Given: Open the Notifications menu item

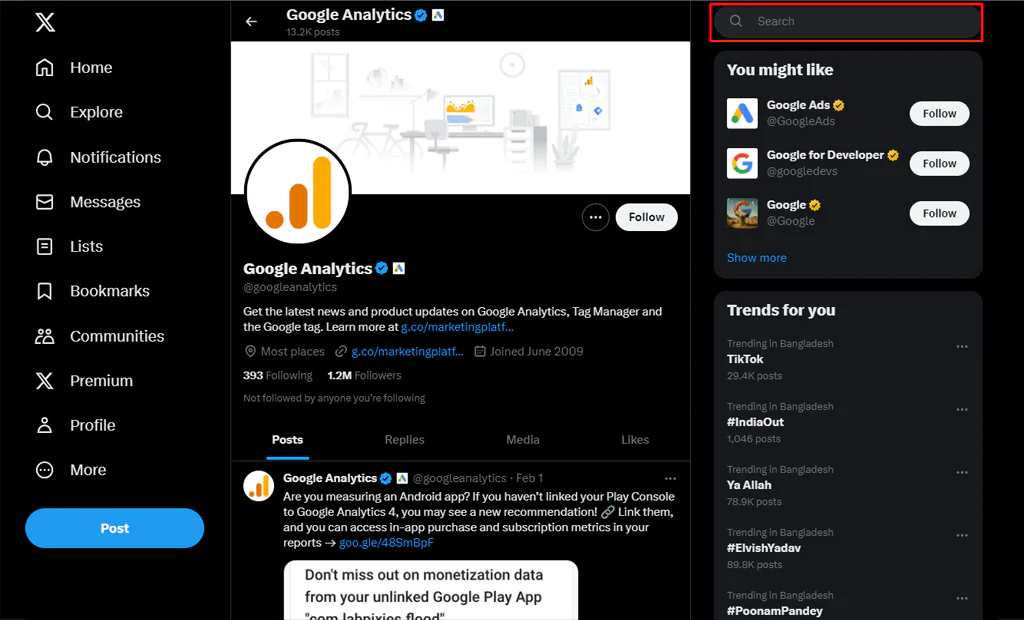Looking at the screenshot, I should 99,157.
